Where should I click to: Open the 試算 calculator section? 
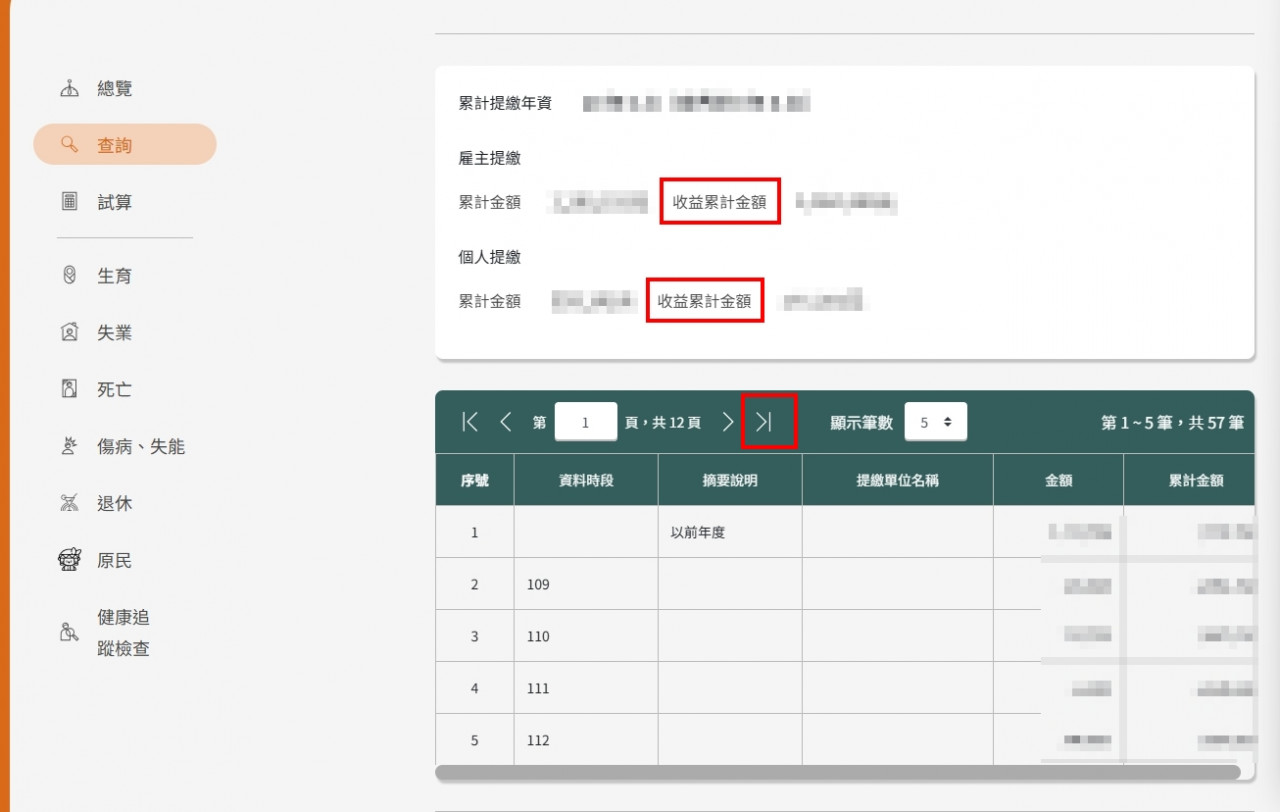(x=69, y=201)
